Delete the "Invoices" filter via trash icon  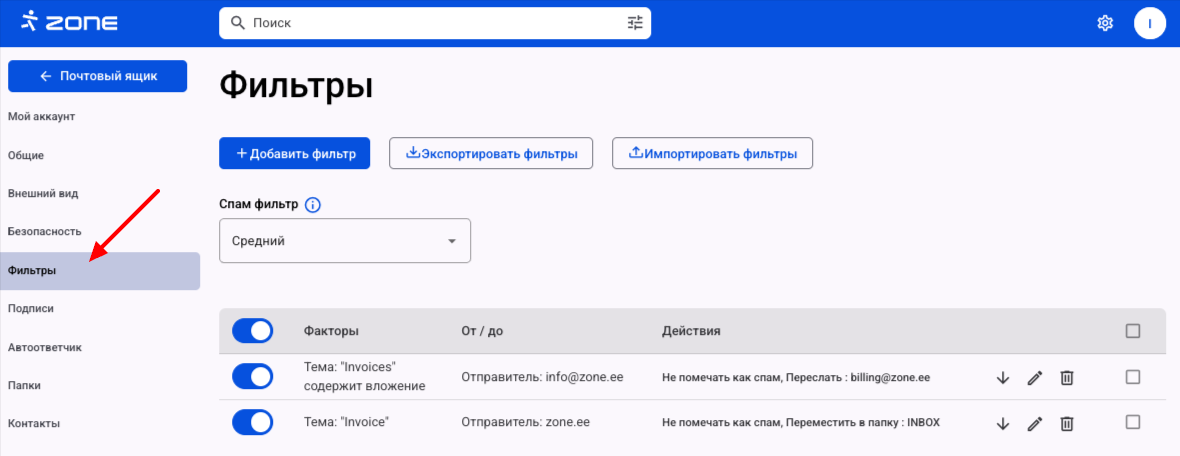coord(1067,378)
